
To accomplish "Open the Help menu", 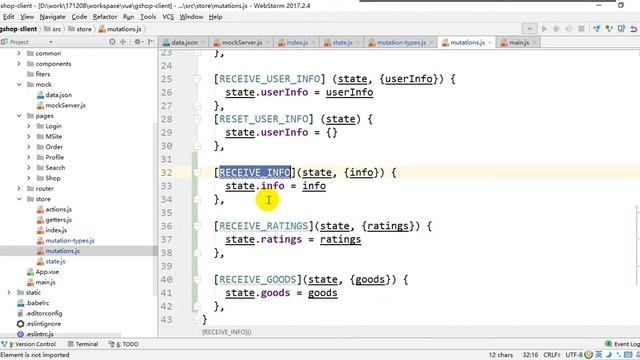I will pos(215,17).
